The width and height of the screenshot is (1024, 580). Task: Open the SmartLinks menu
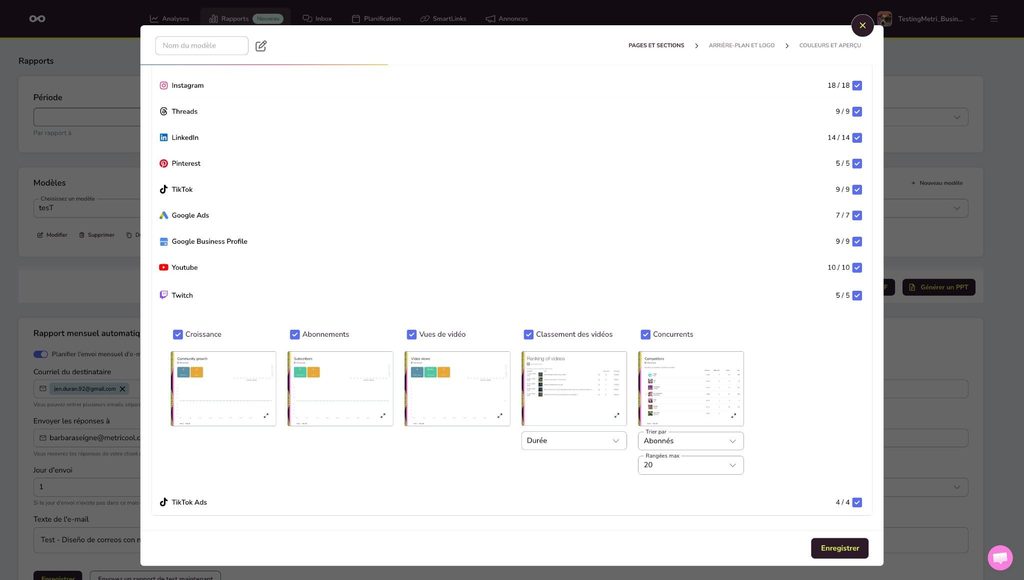coord(443,19)
